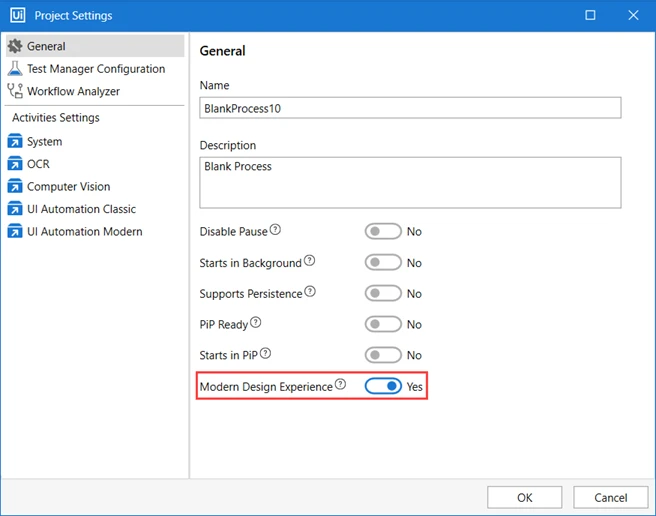Click the Computer Vision settings icon
This screenshot has height=516, width=656.
pos(15,186)
